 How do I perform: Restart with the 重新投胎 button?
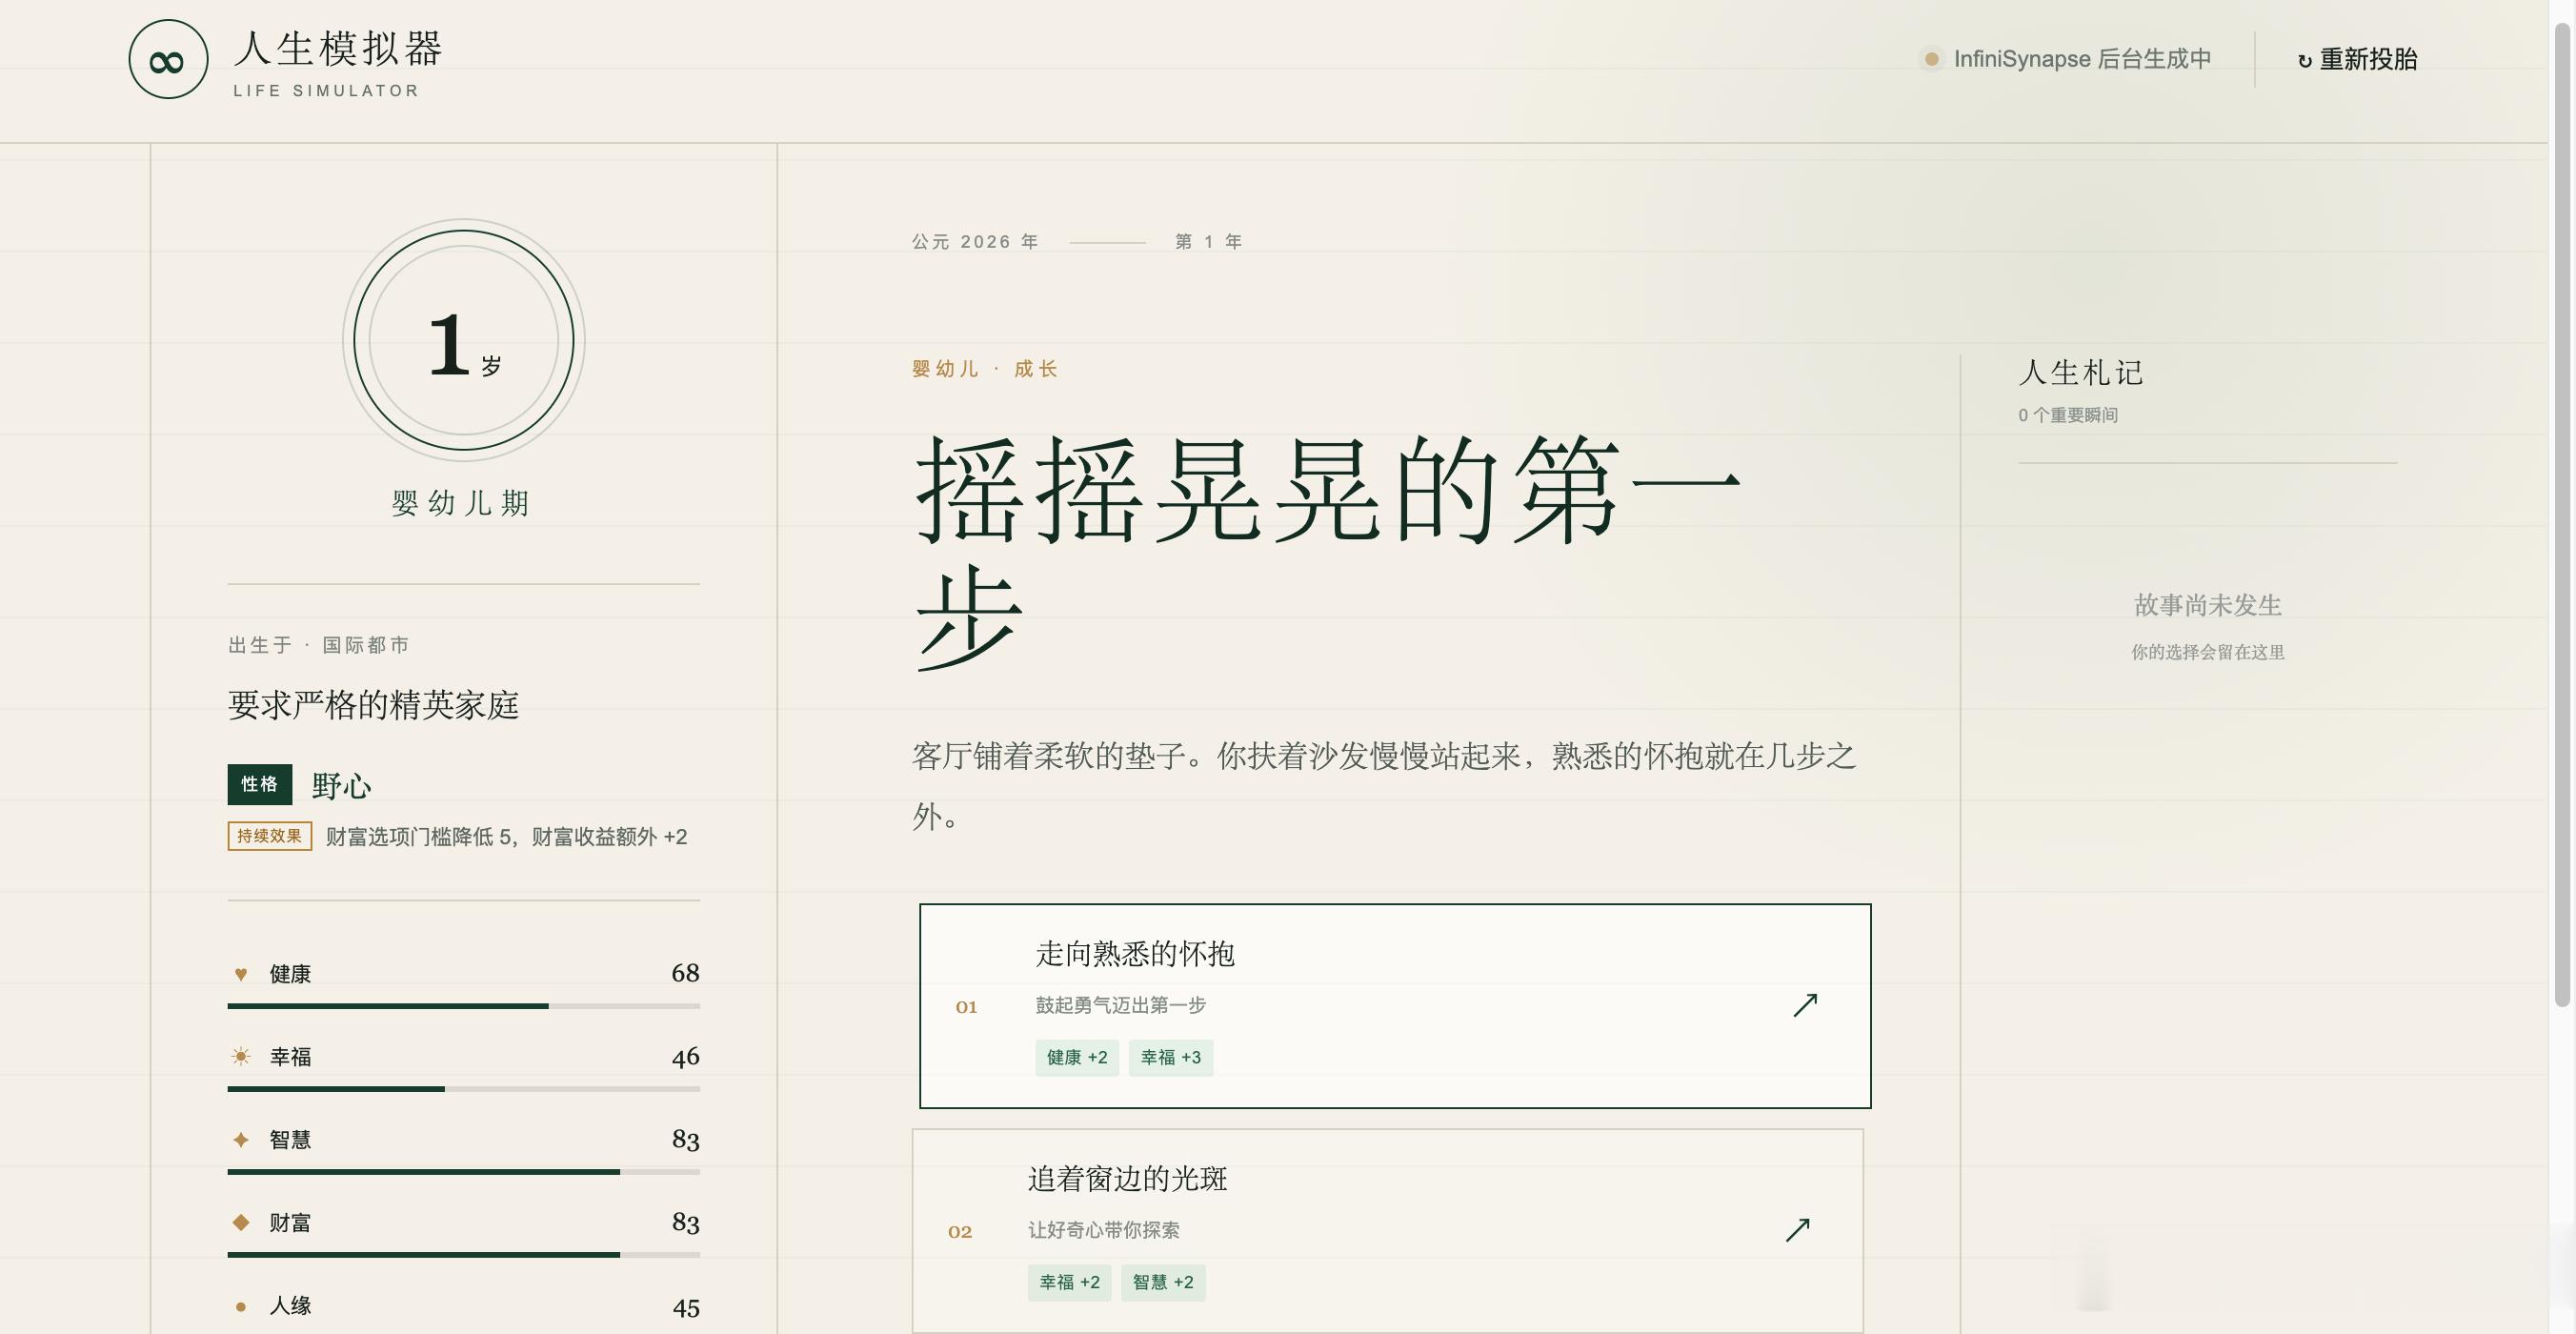click(2357, 59)
